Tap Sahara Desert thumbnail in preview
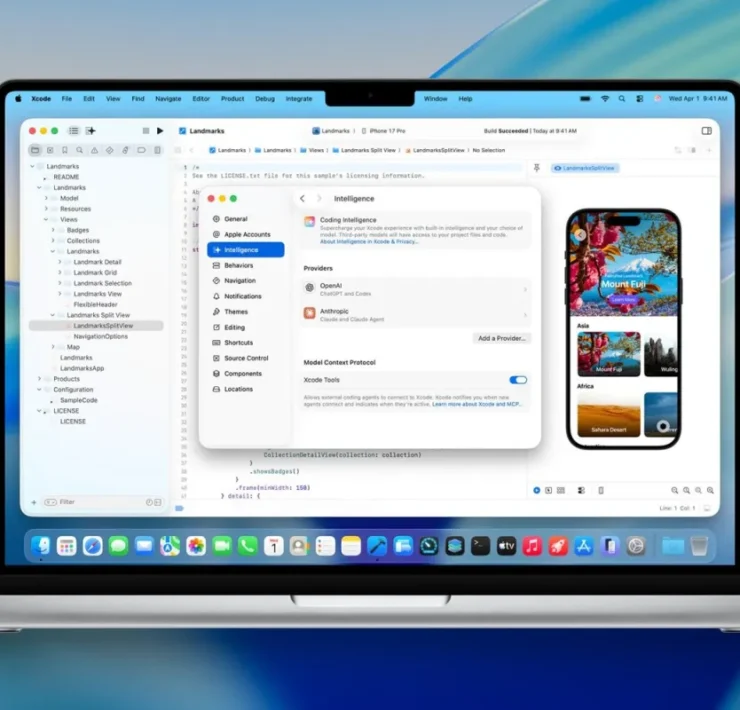The height and width of the screenshot is (710, 740). 609,414
